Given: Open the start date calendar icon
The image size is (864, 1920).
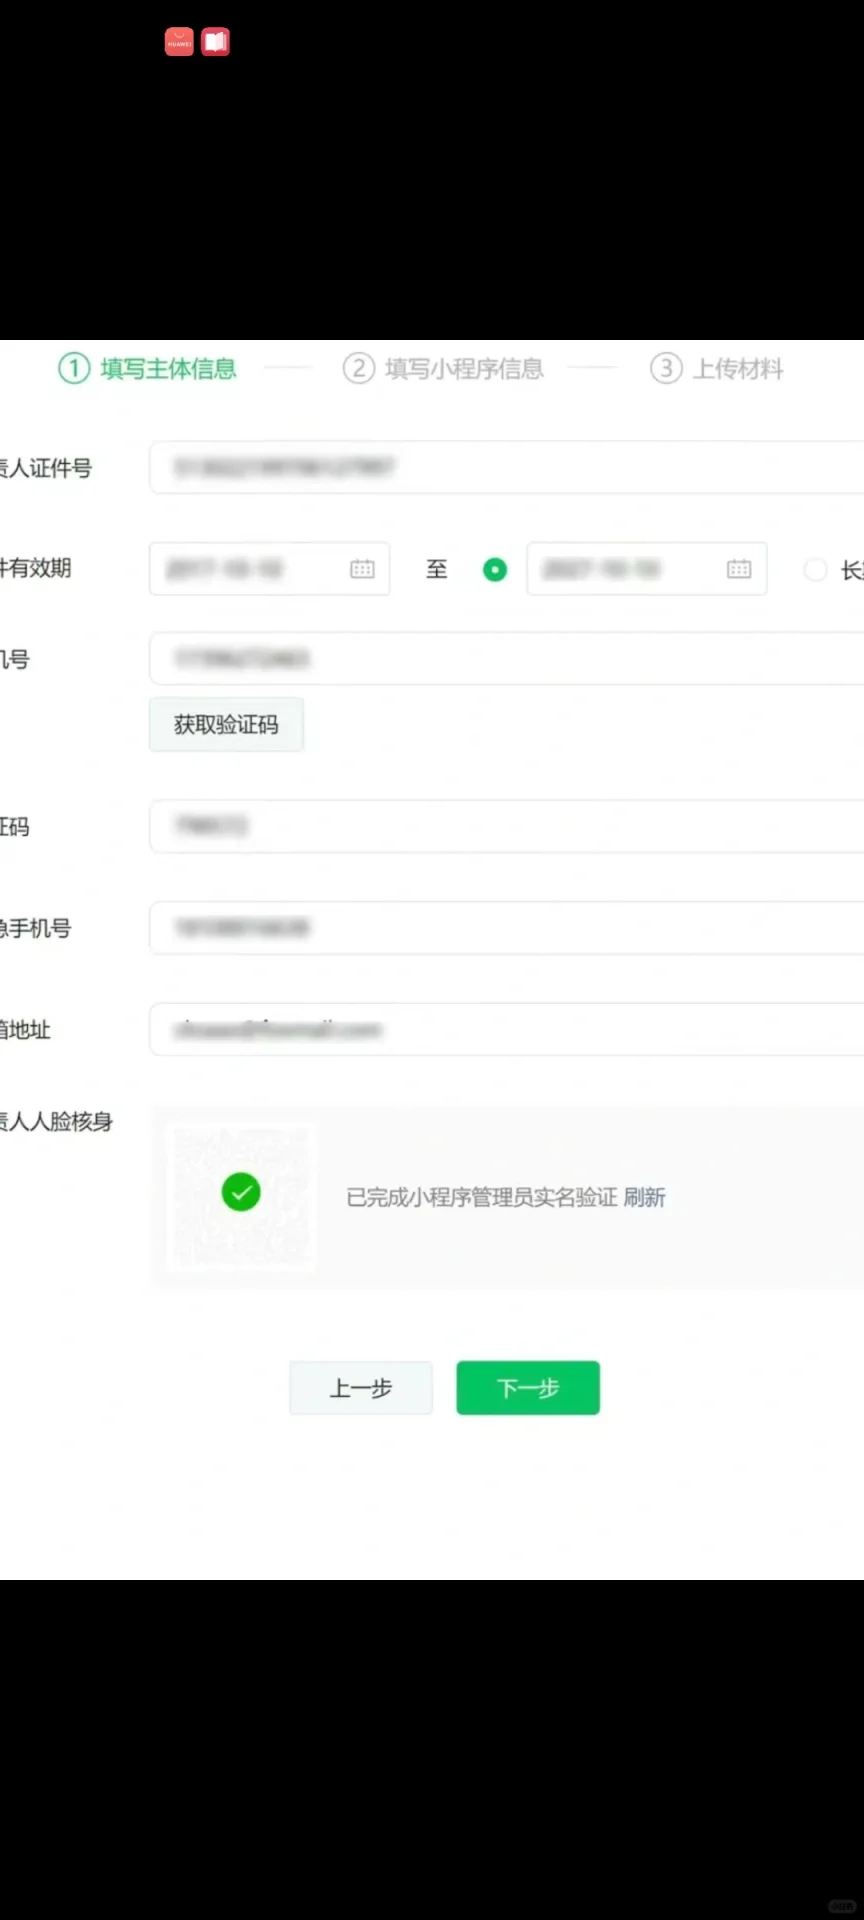Looking at the screenshot, I should coord(362,569).
